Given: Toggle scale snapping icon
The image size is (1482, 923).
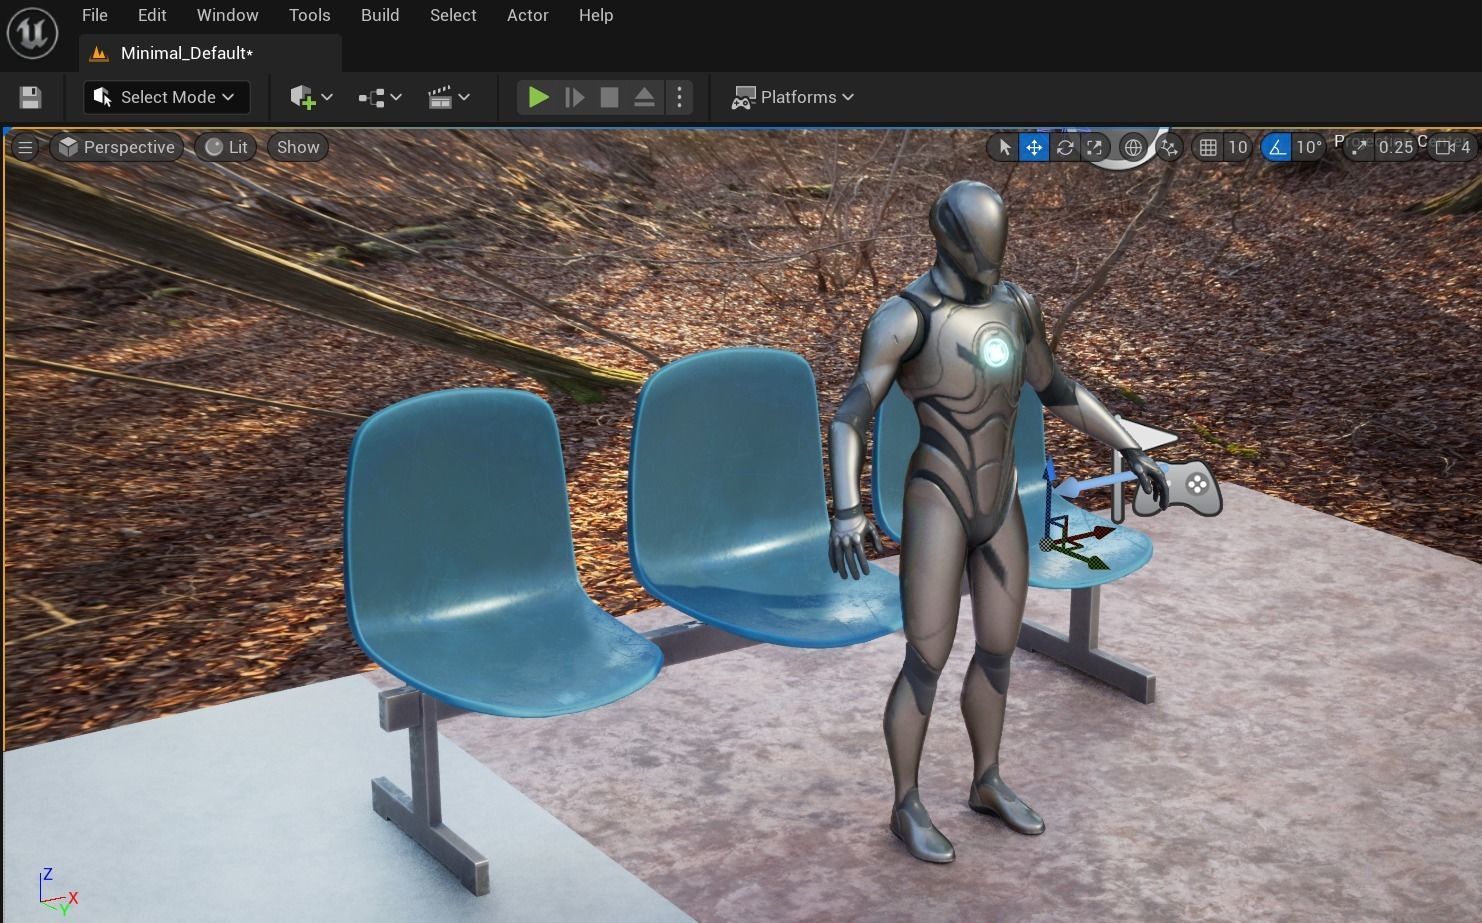Looking at the screenshot, I should click(x=1358, y=147).
